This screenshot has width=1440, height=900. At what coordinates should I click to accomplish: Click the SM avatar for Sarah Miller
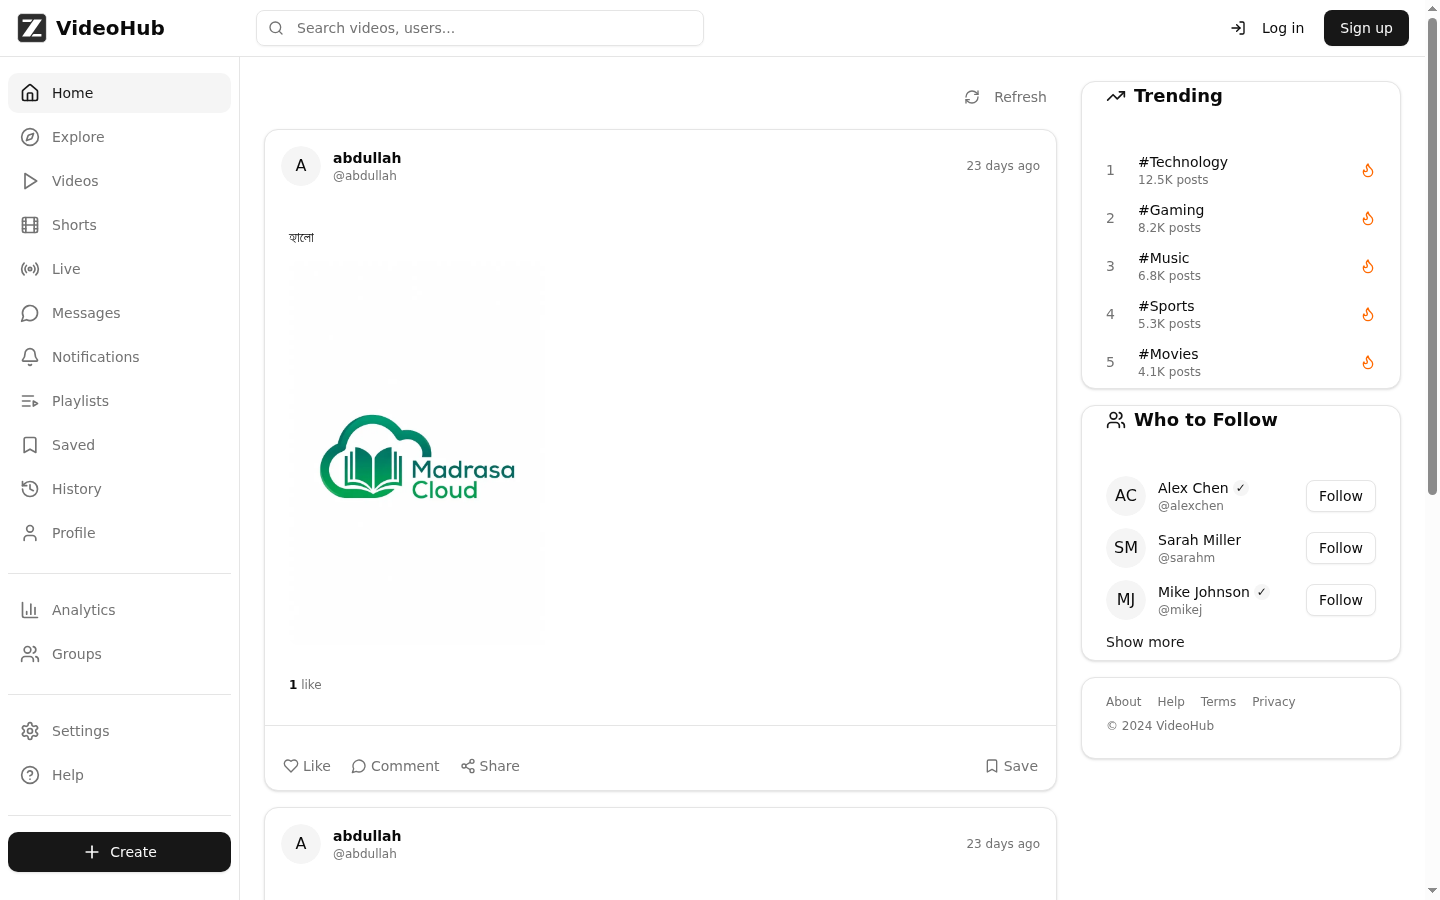click(x=1126, y=548)
